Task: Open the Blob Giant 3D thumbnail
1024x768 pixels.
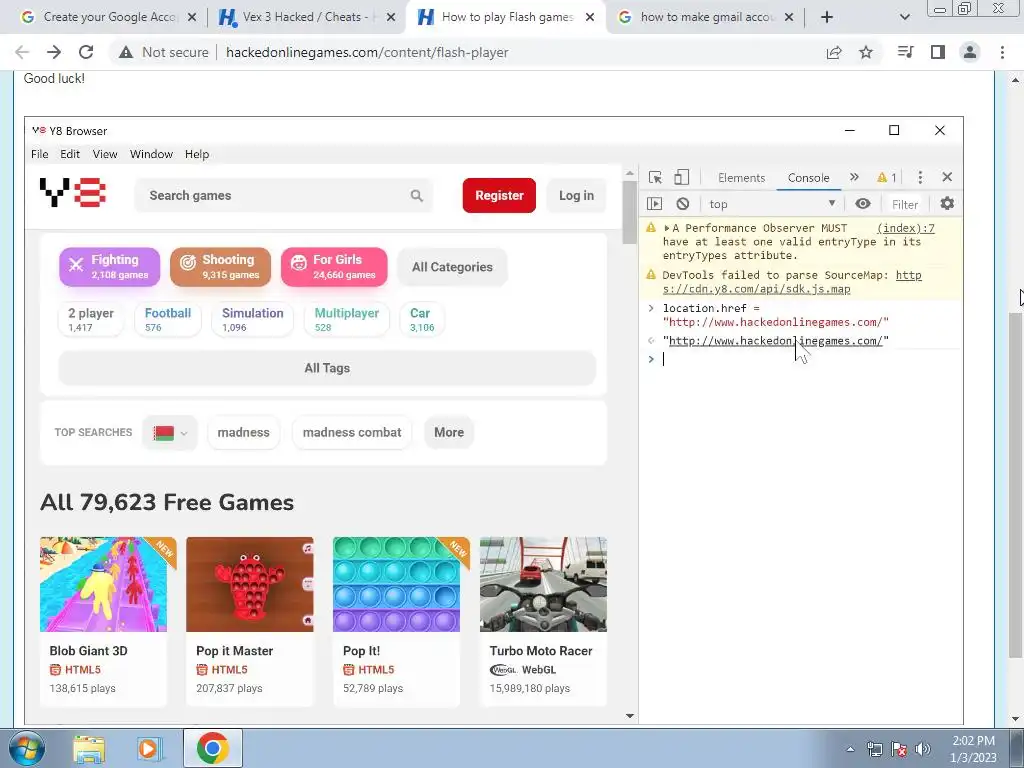Action: 103,584
